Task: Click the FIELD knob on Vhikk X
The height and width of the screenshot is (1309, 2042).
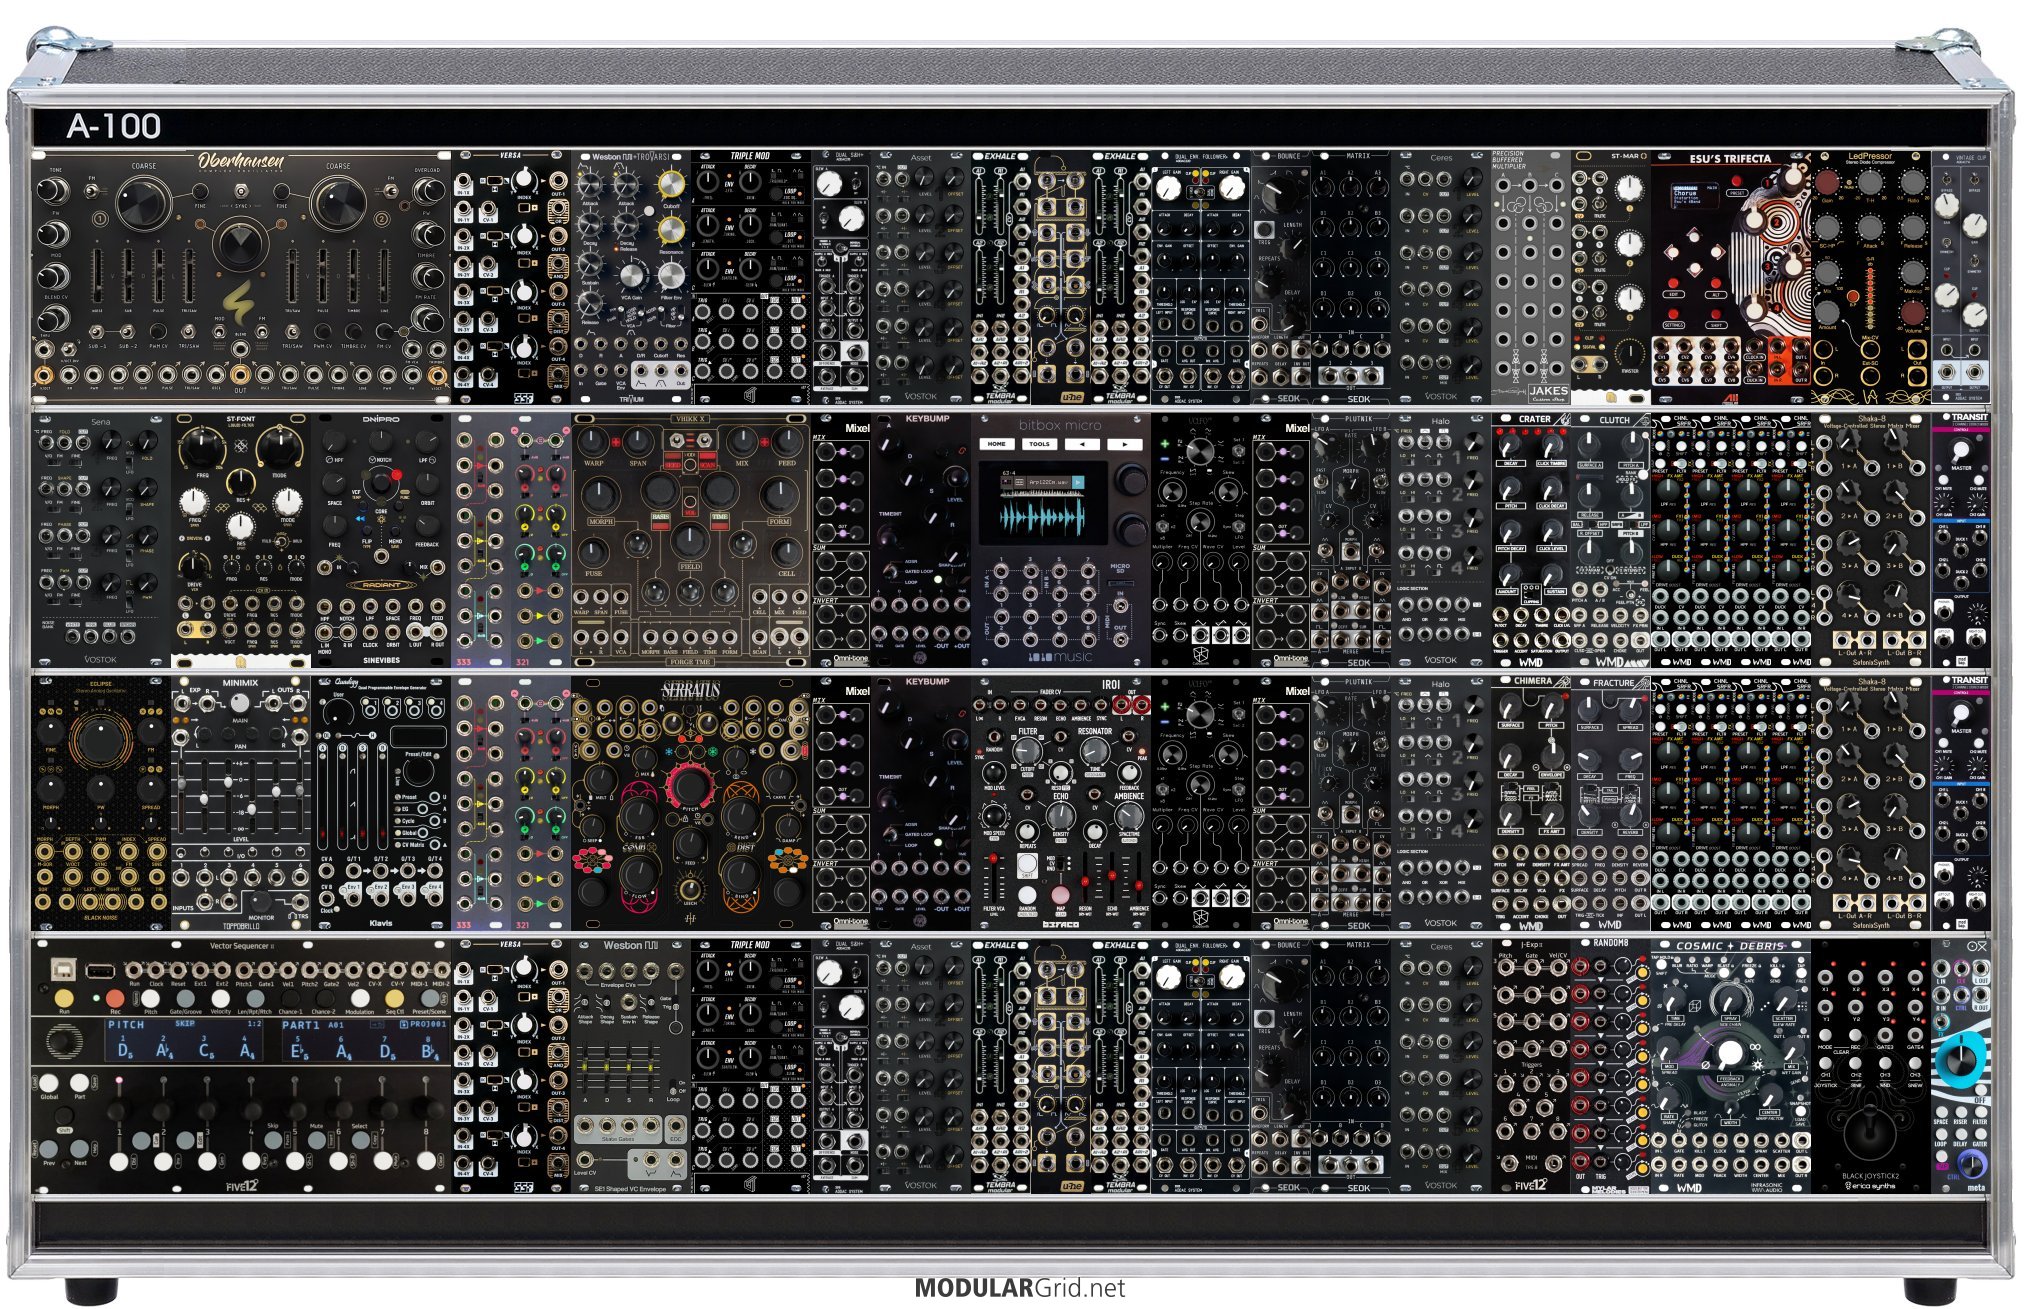Action: click(688, 541)
